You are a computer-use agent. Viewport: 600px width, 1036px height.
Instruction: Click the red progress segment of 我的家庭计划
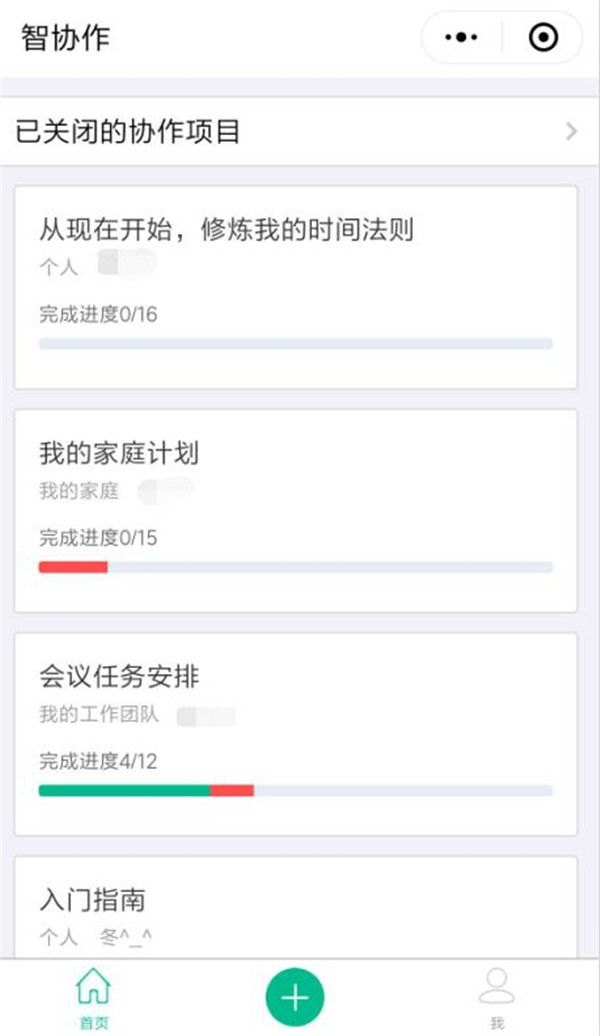tap(73, 567)
